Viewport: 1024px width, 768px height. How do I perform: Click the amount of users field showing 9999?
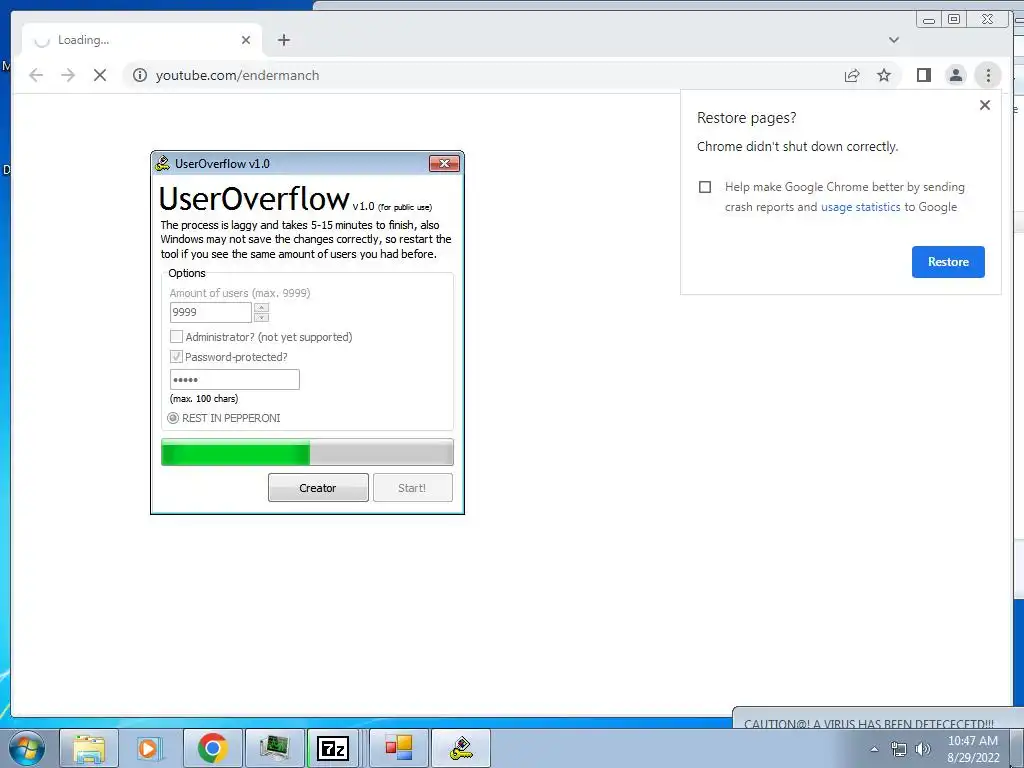[x=210, y=312]
